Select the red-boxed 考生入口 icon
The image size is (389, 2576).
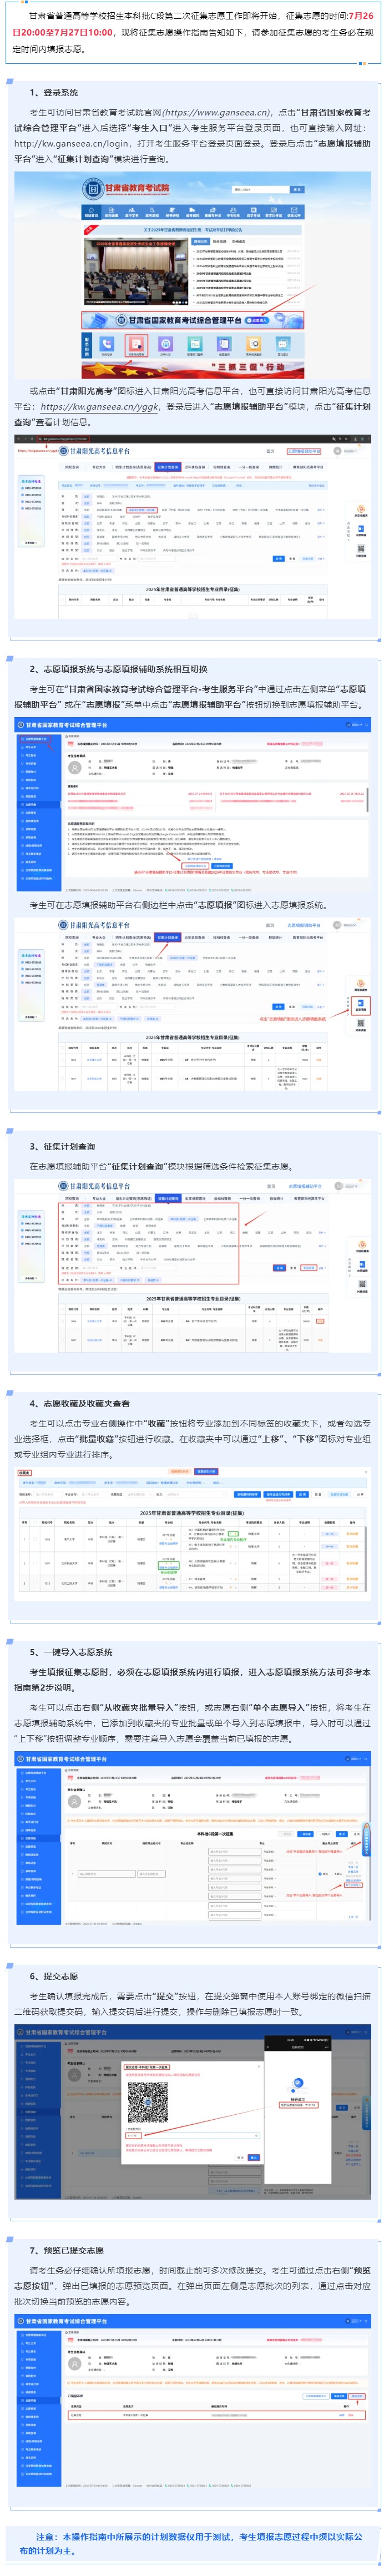136,345
